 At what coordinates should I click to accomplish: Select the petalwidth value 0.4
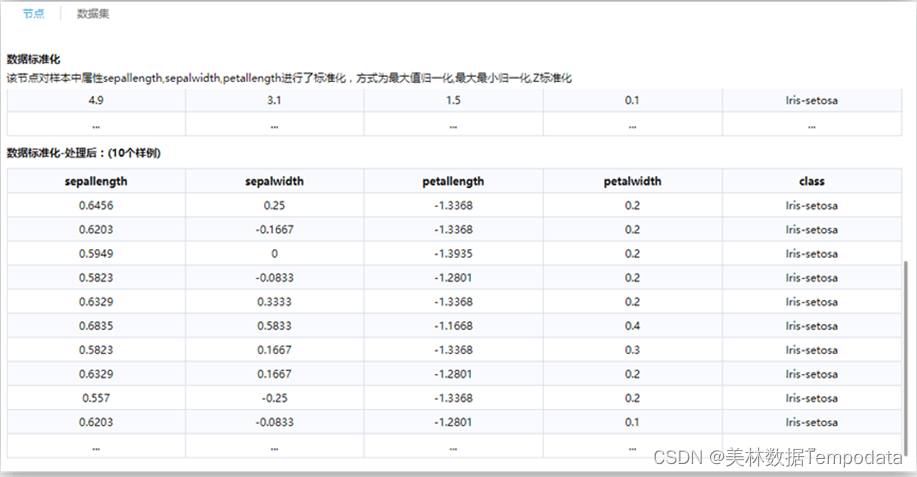[632, 326]
